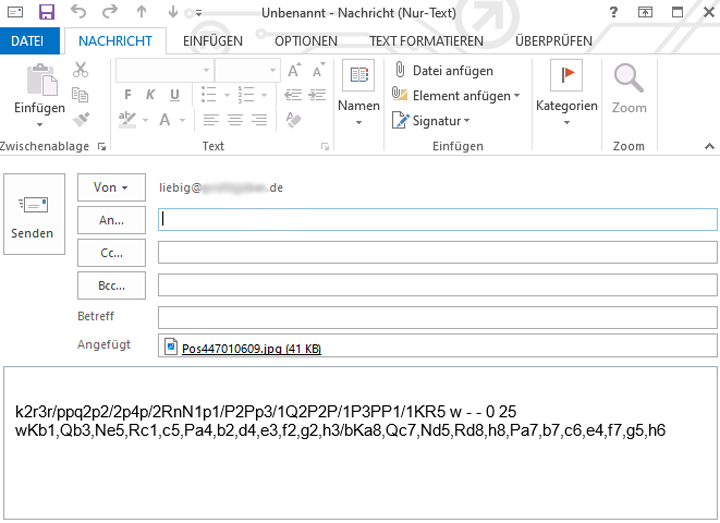
Task: Open the Von sender dropdown
Action: (111, 187)
